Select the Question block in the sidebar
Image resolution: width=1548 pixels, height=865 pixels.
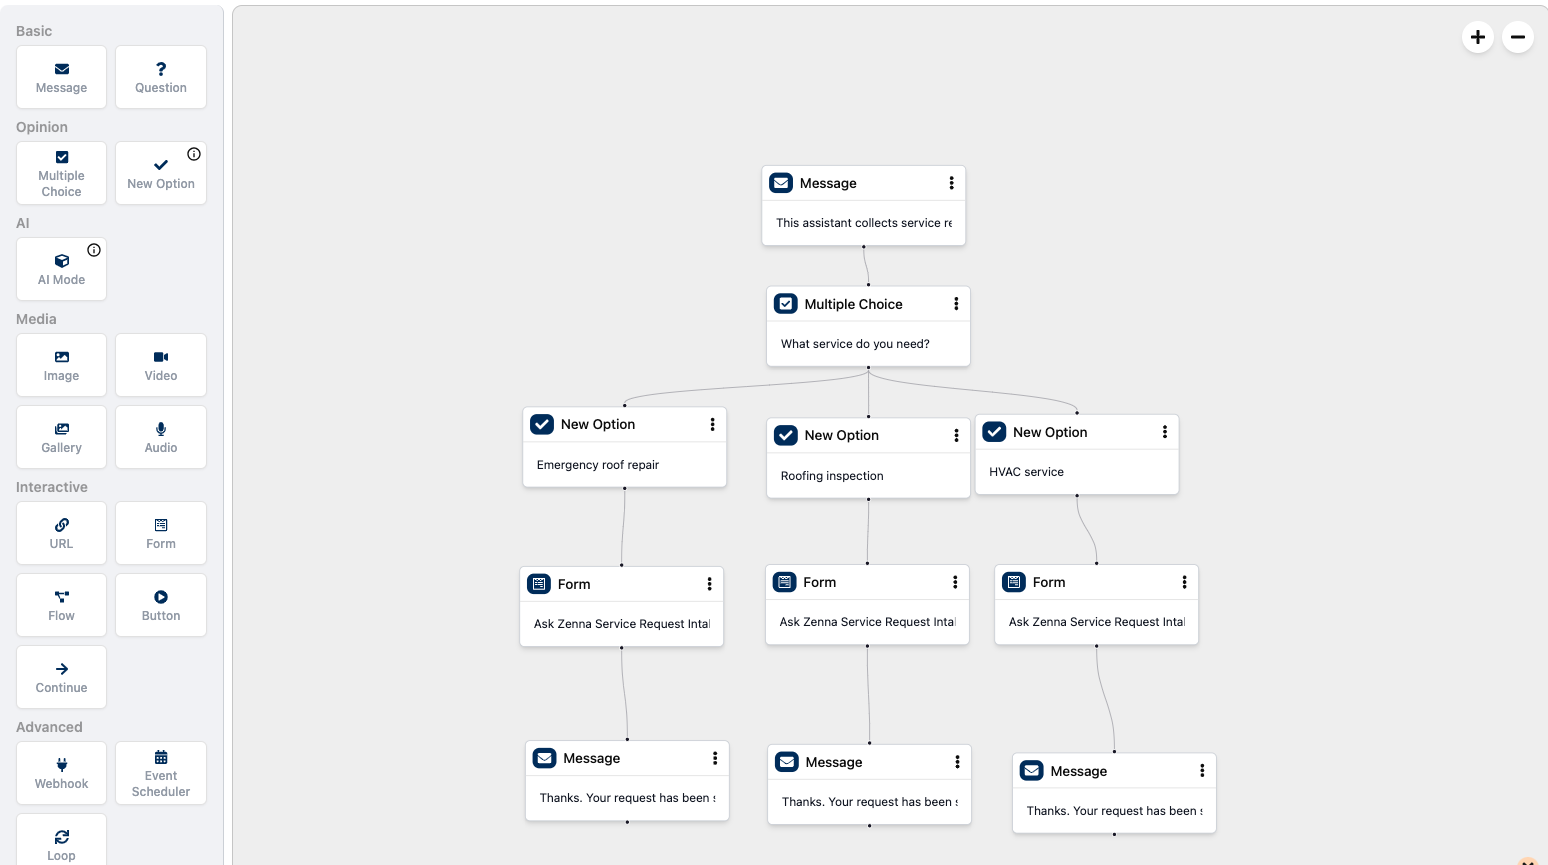(160, 77)
